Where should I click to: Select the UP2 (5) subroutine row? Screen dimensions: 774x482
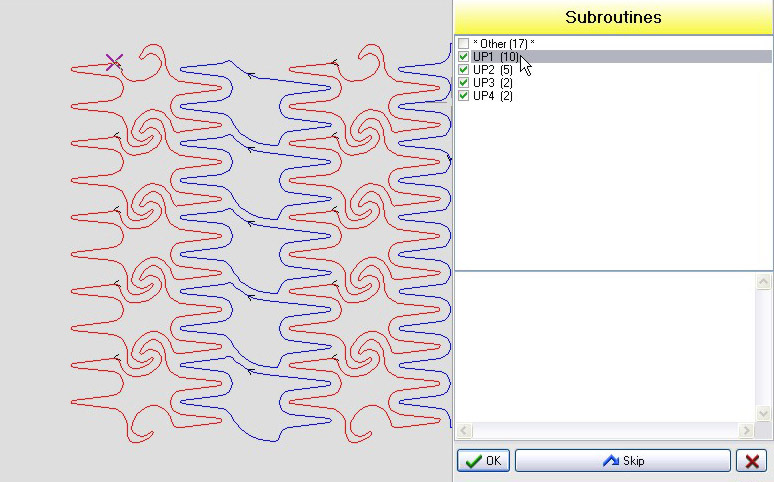[x=493, y=70]
